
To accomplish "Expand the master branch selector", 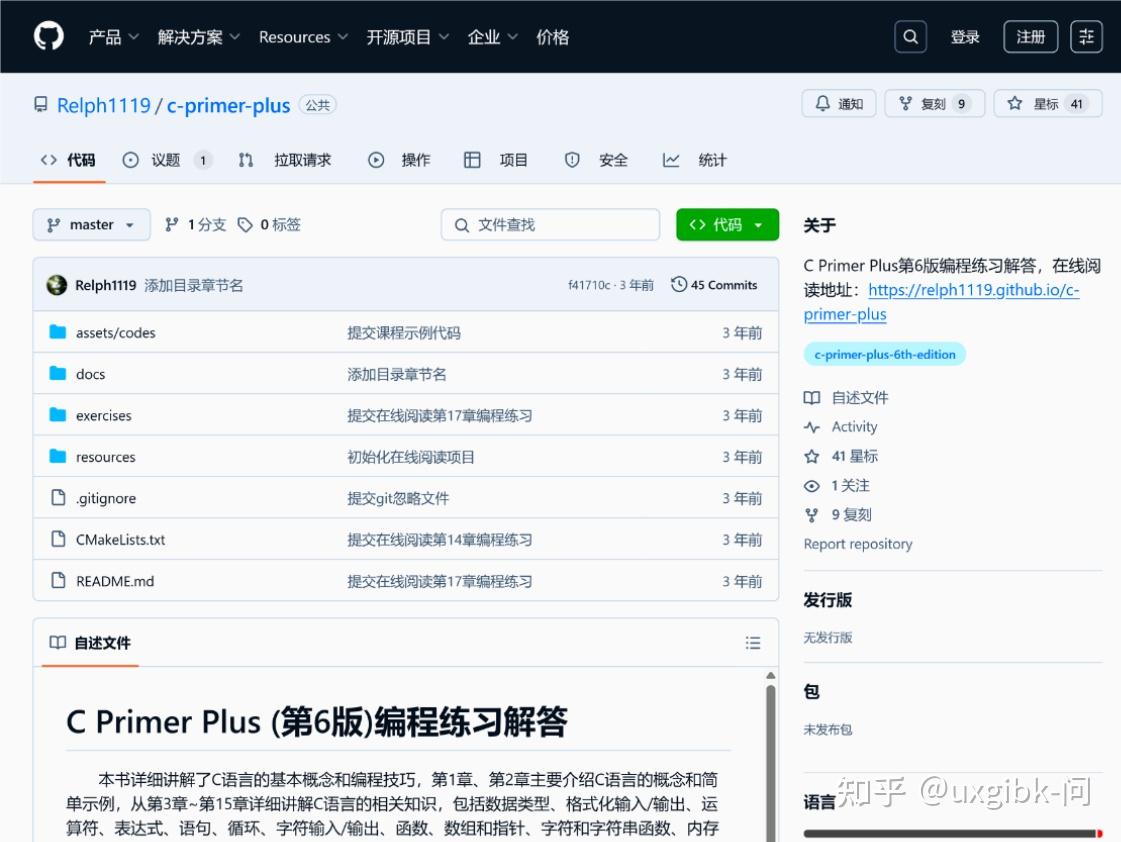I will [x=91, y=224].
